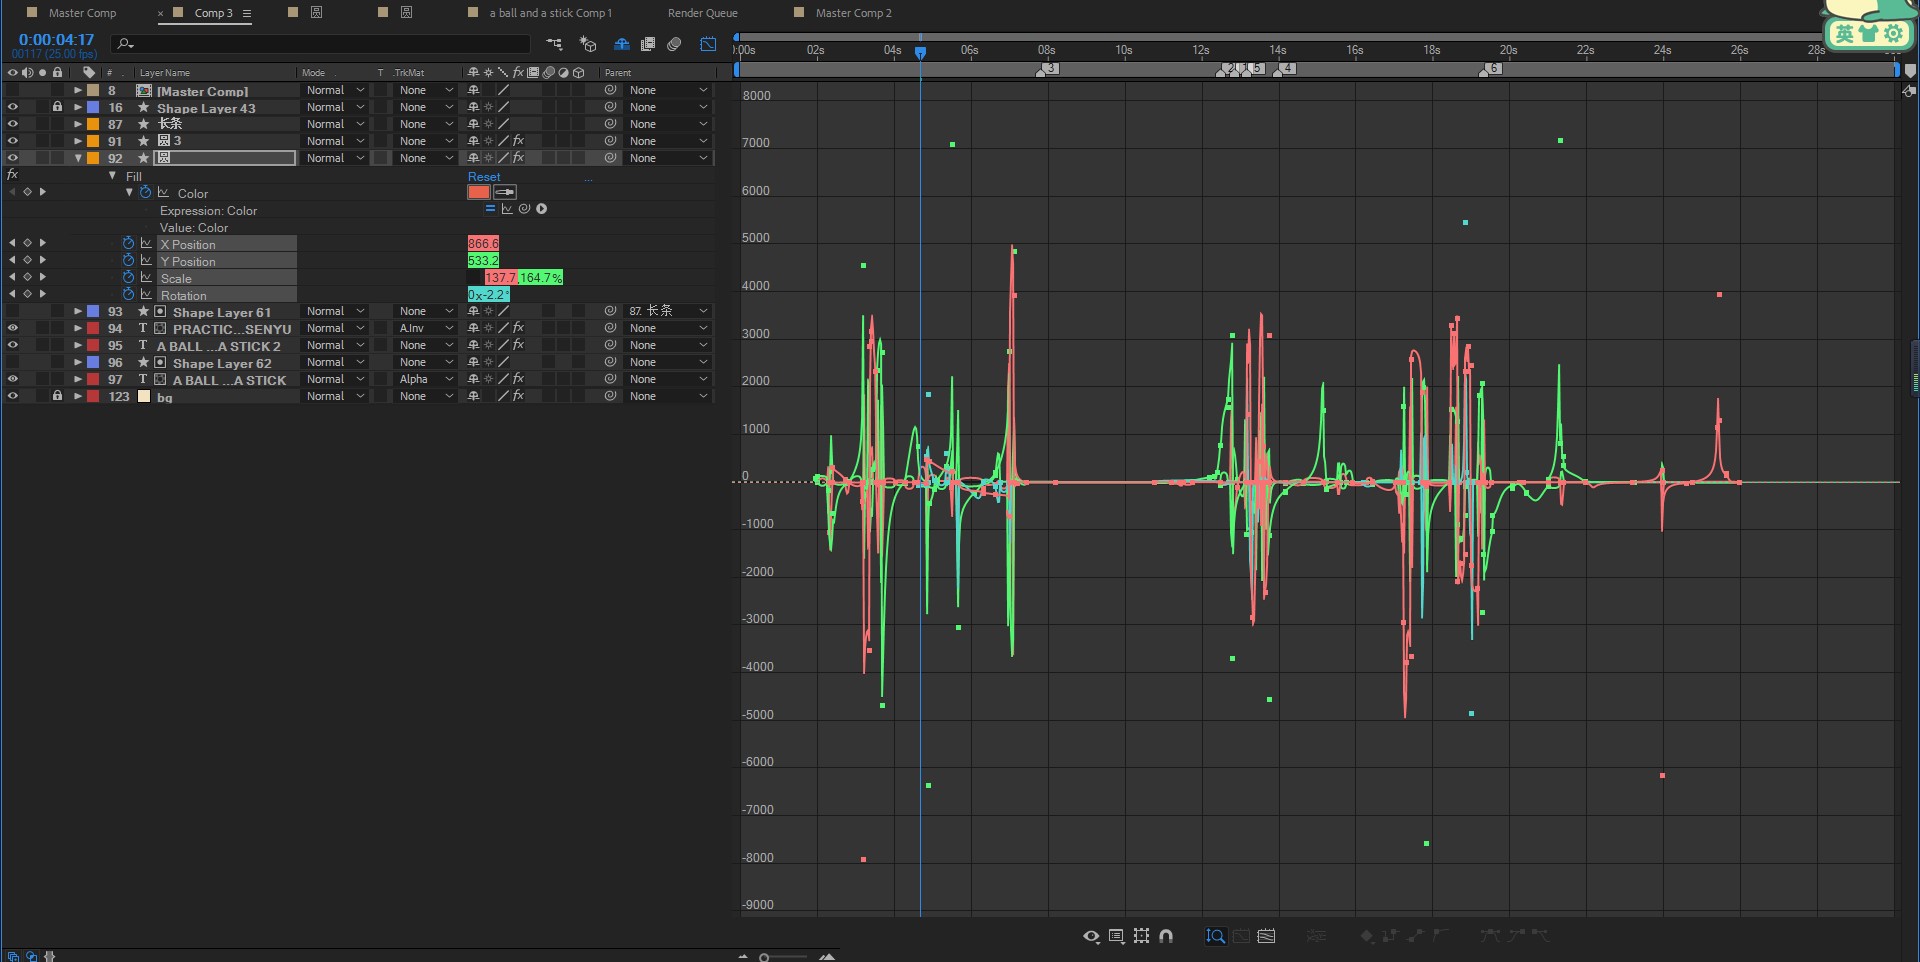Toggle visibility of layer 94 PRACTIC...SENYU
This screenshot has height=962, width=1920.
click(x=12, y=328)
